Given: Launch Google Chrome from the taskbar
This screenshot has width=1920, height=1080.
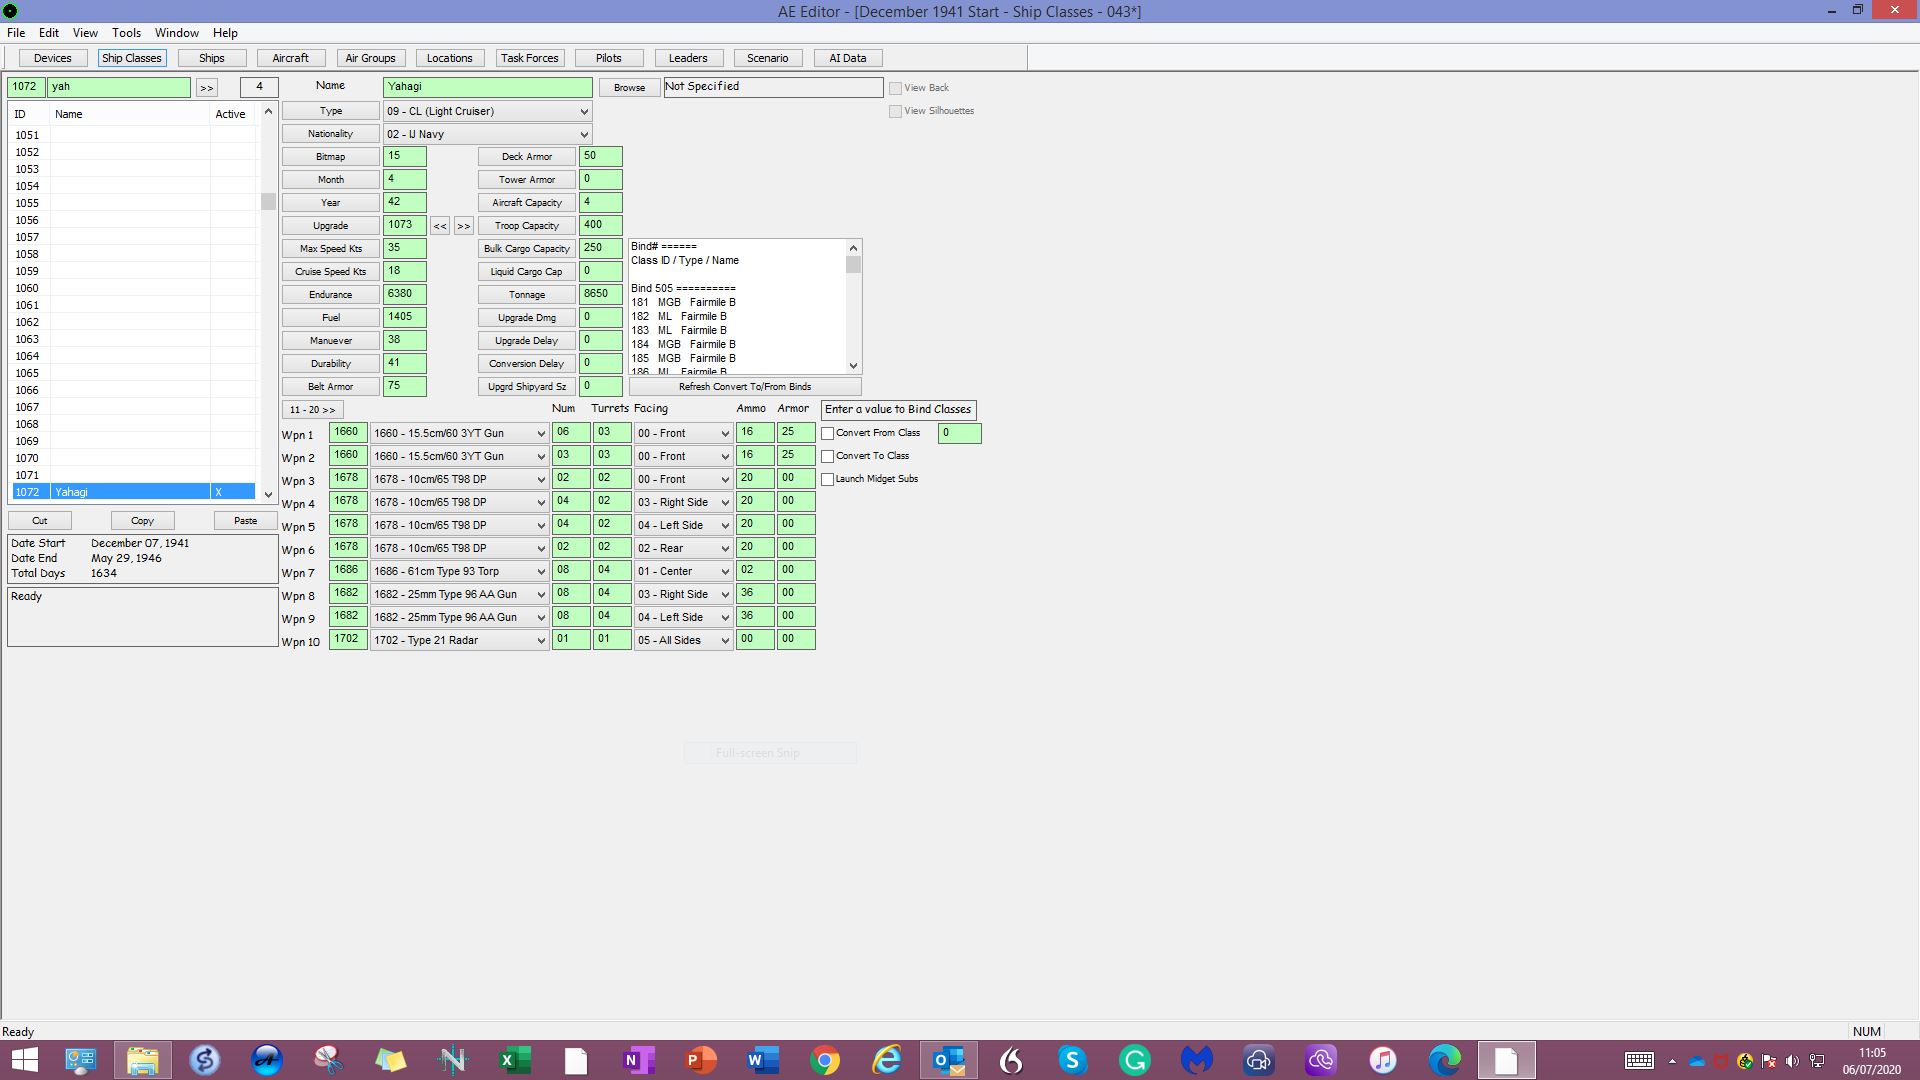Looking at the screenshot, I should (x=825, y=1060).
